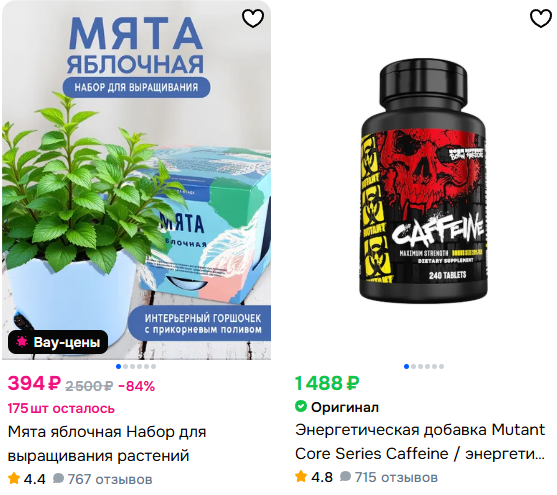Add Mutant Caffeine to favorites heart
The image size is (557, 495).
coord(541,18)
